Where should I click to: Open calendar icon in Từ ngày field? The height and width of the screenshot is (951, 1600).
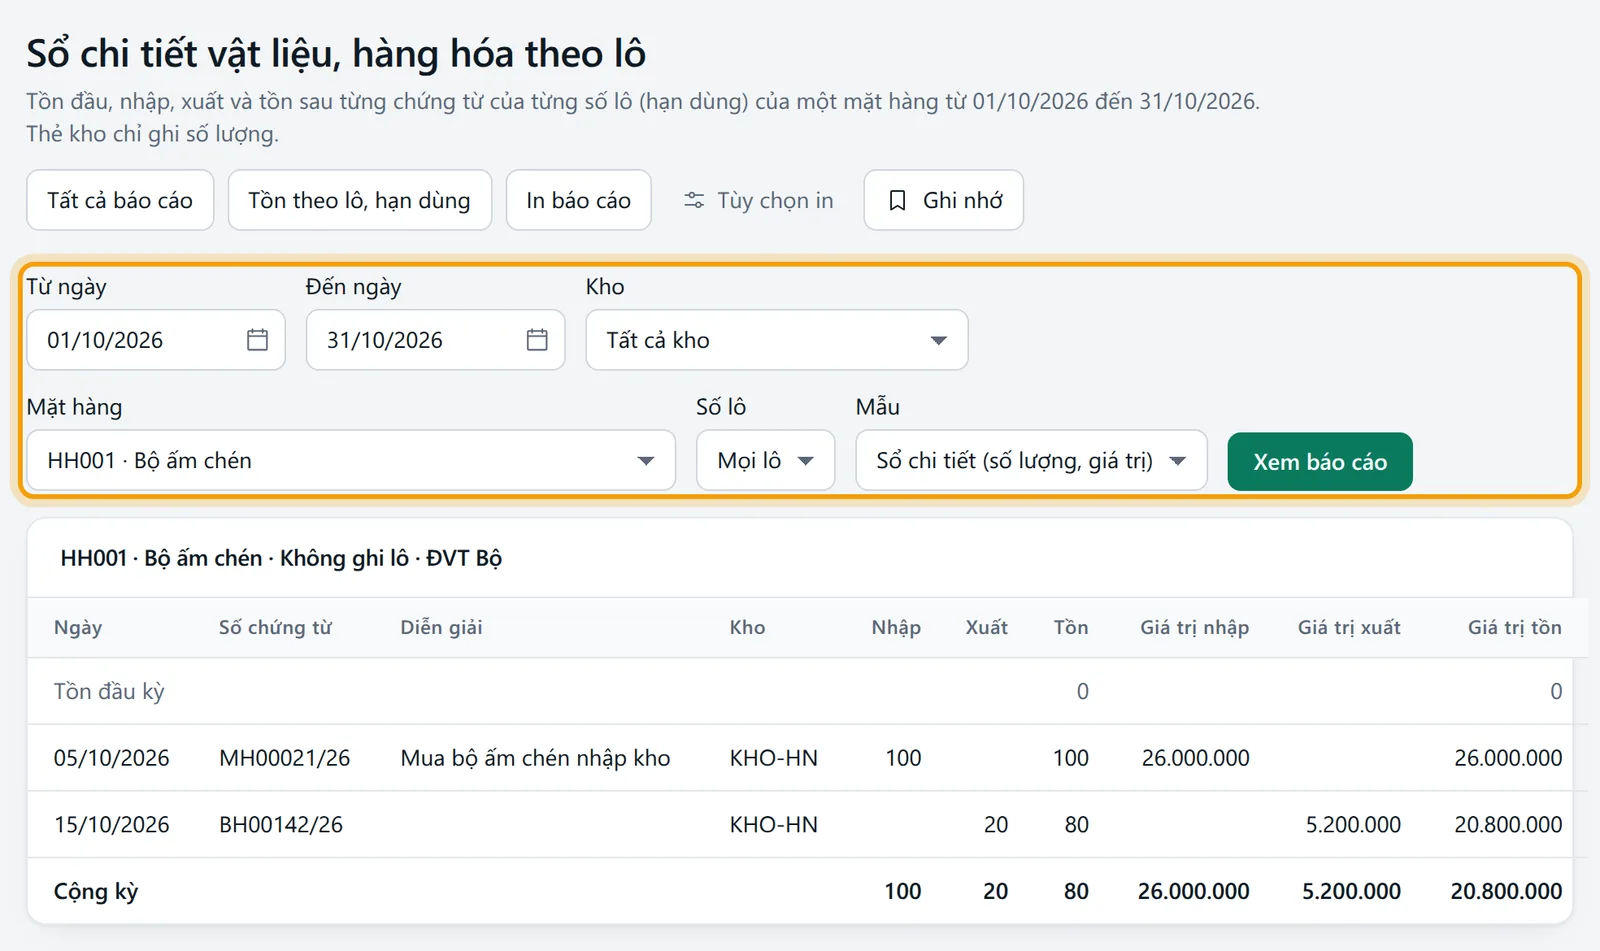(257, 340)
